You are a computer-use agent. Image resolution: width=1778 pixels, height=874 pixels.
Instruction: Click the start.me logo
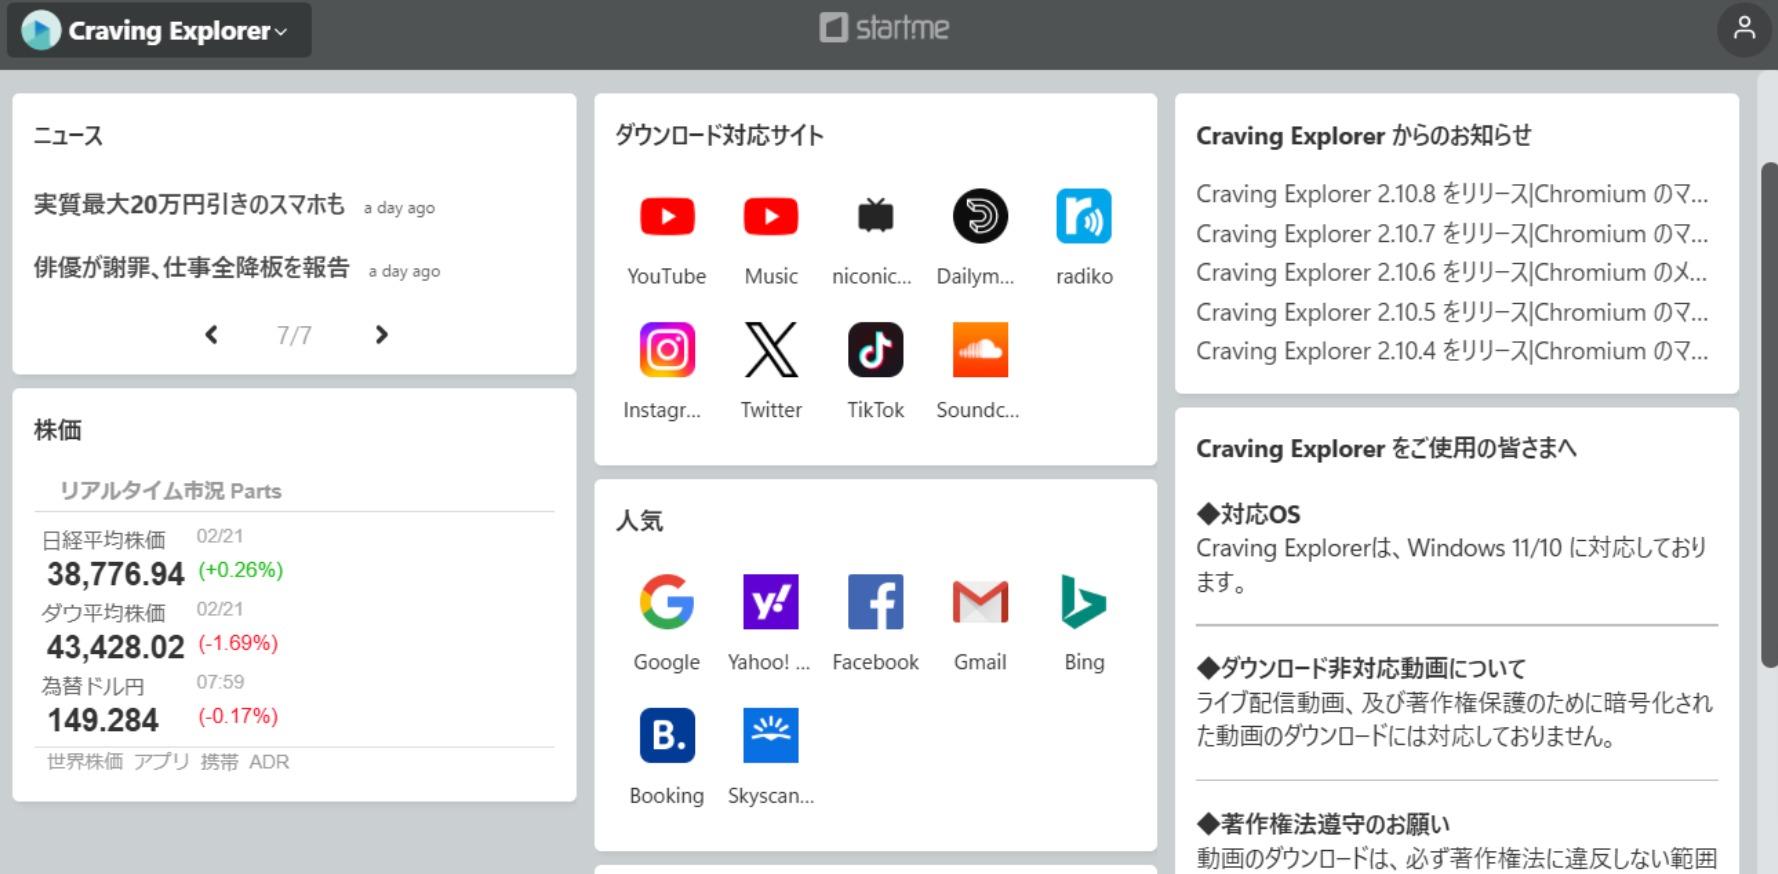[885, 28]
